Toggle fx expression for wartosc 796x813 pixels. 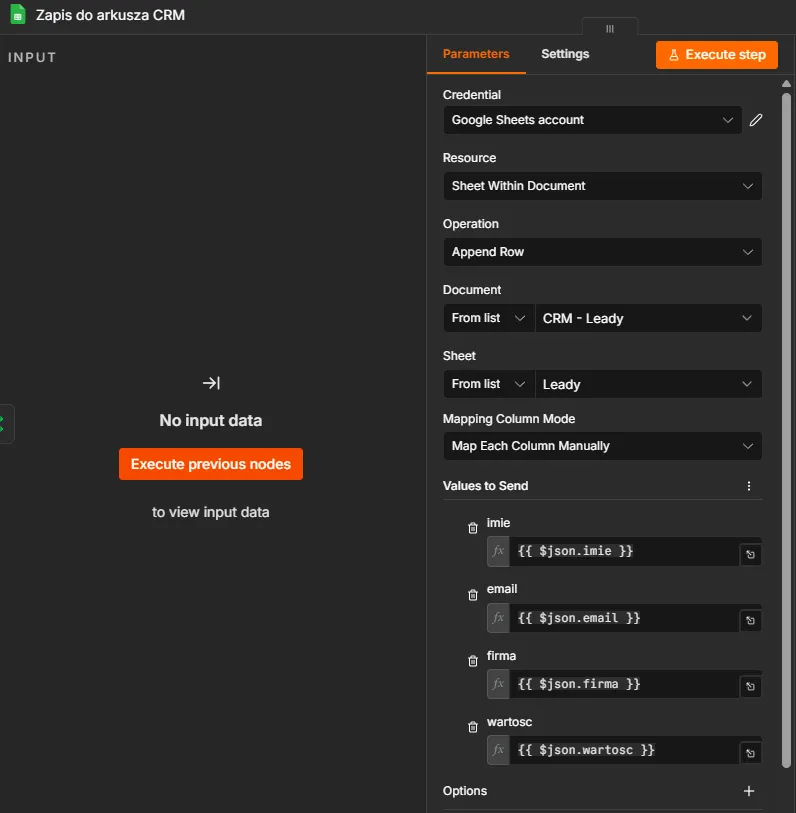(498, 750)
